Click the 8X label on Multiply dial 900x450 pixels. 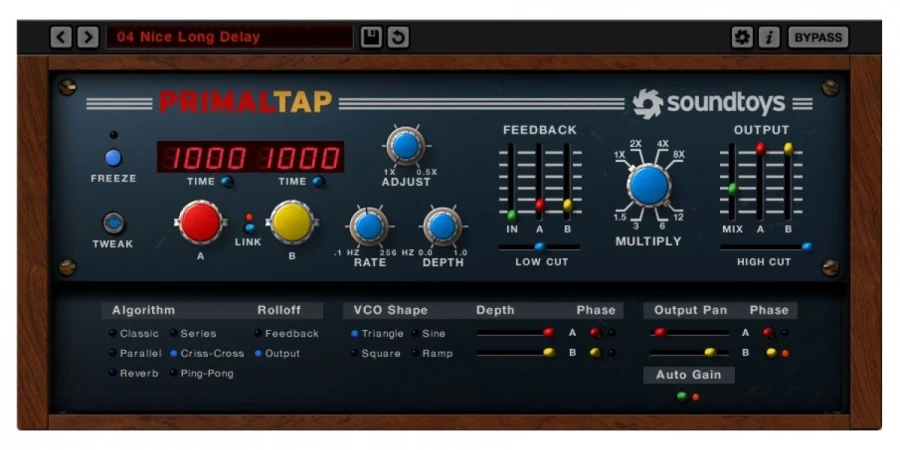pos(678,154)
